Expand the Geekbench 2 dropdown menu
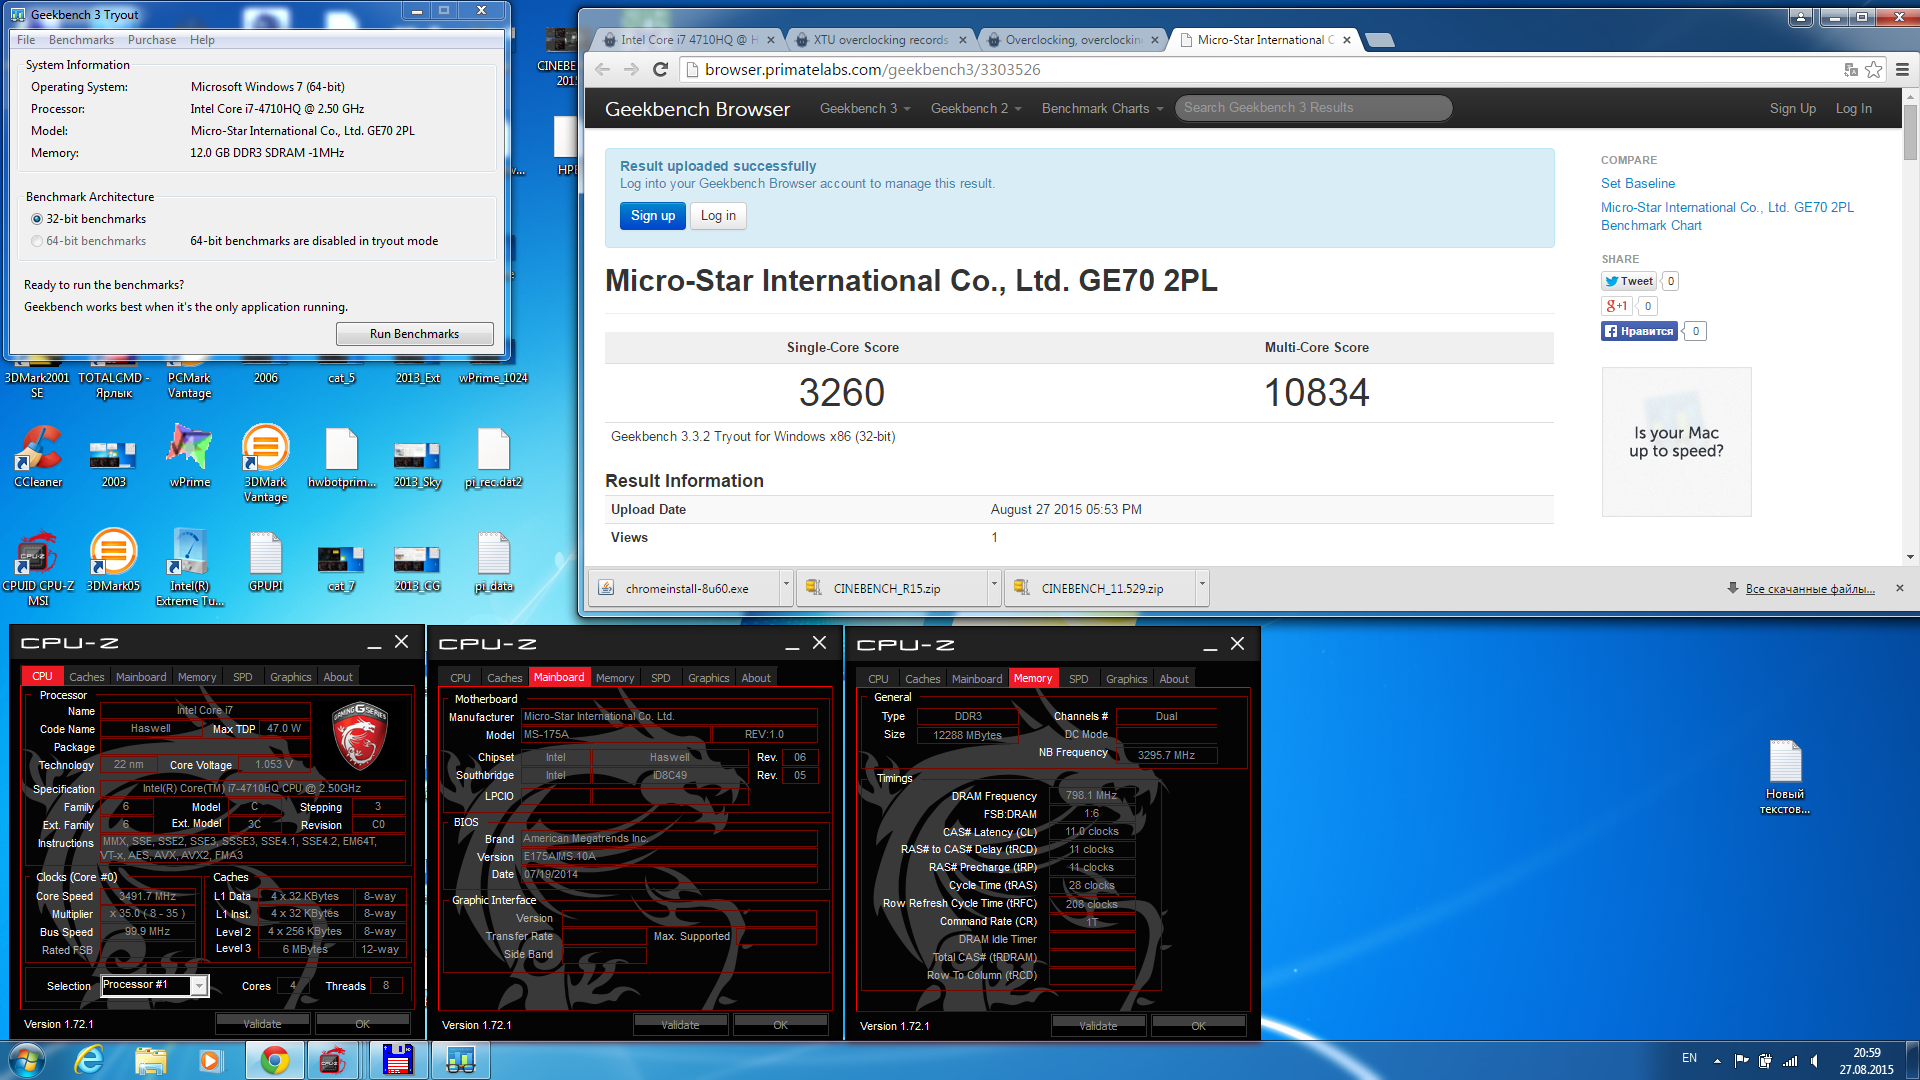The height and width of the screenshot is (1080, 1920). tap(976, 108)
